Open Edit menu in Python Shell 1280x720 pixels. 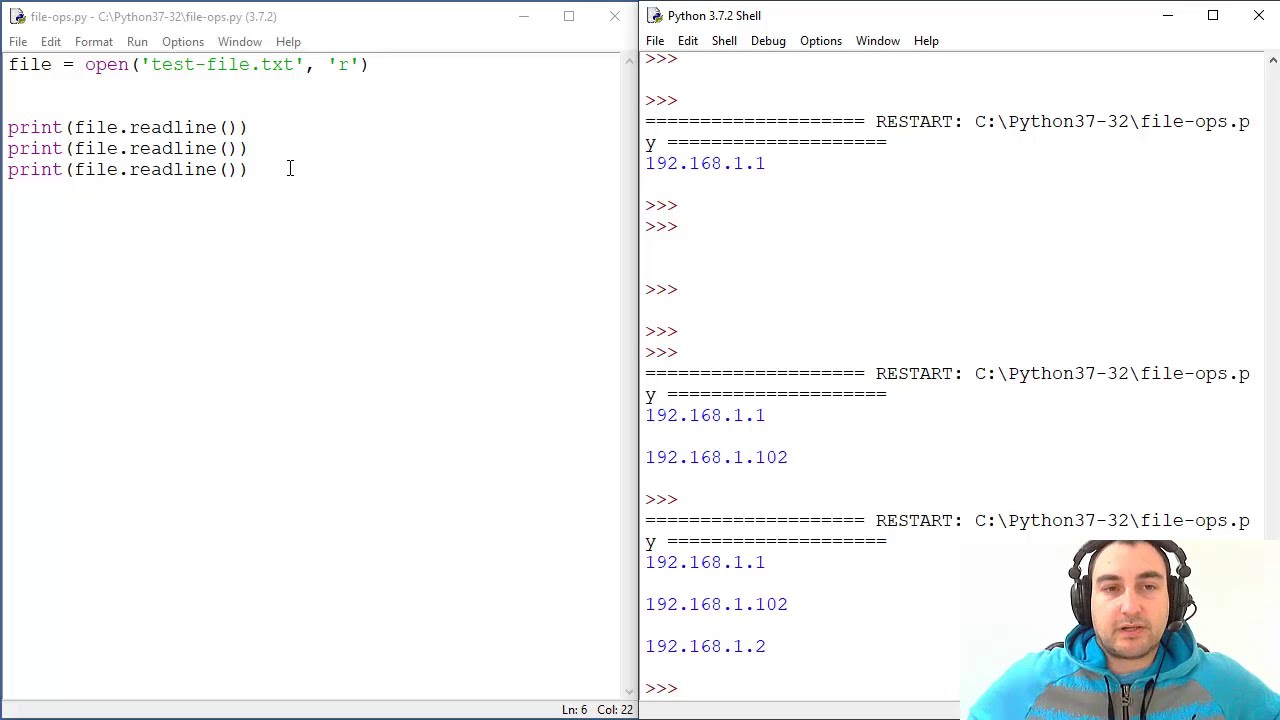[x=688, y=41]
